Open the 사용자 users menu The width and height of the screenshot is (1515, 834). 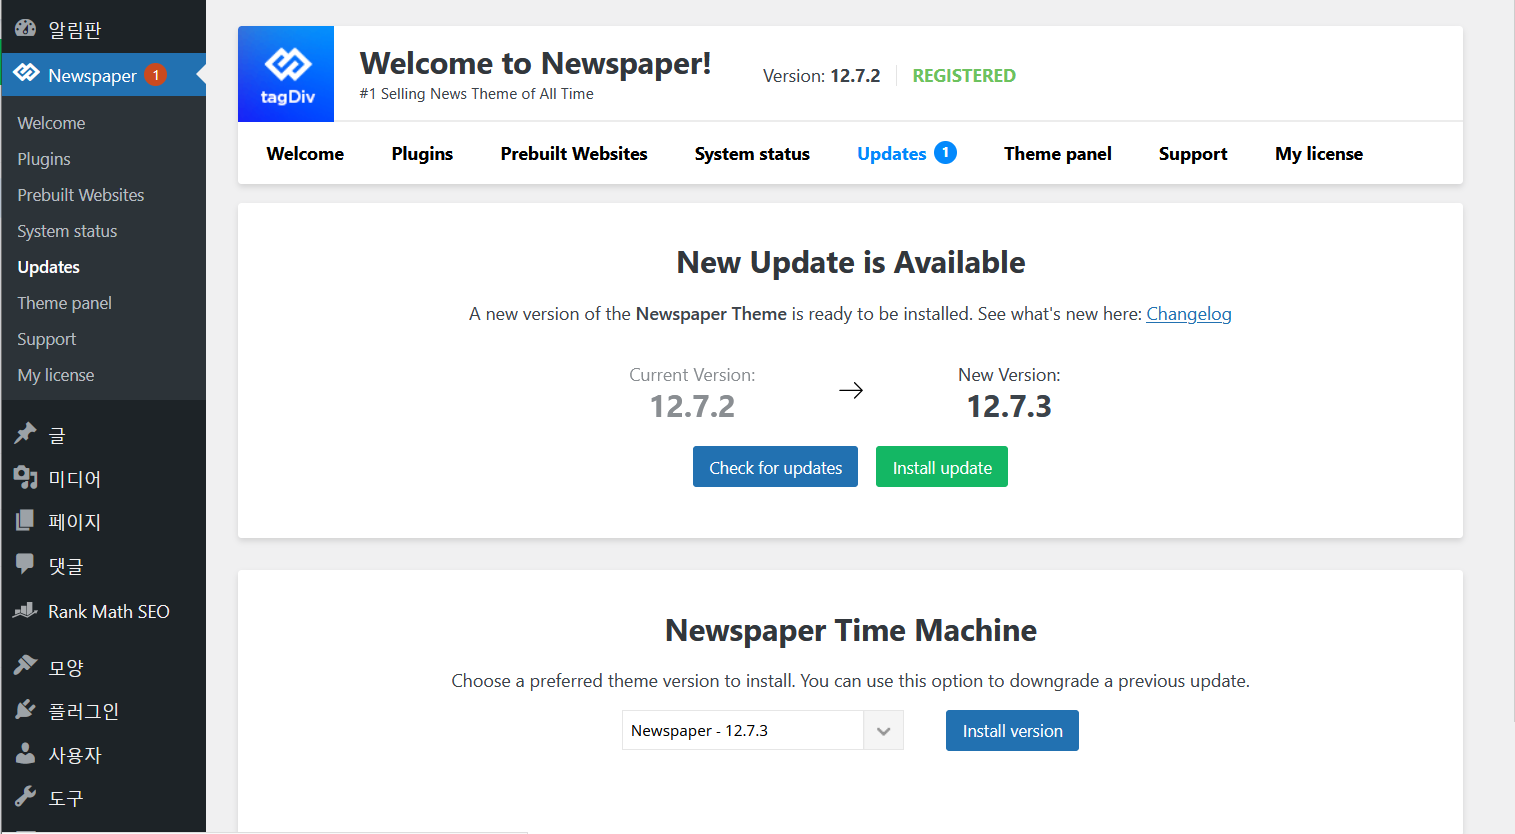[104, 755]
